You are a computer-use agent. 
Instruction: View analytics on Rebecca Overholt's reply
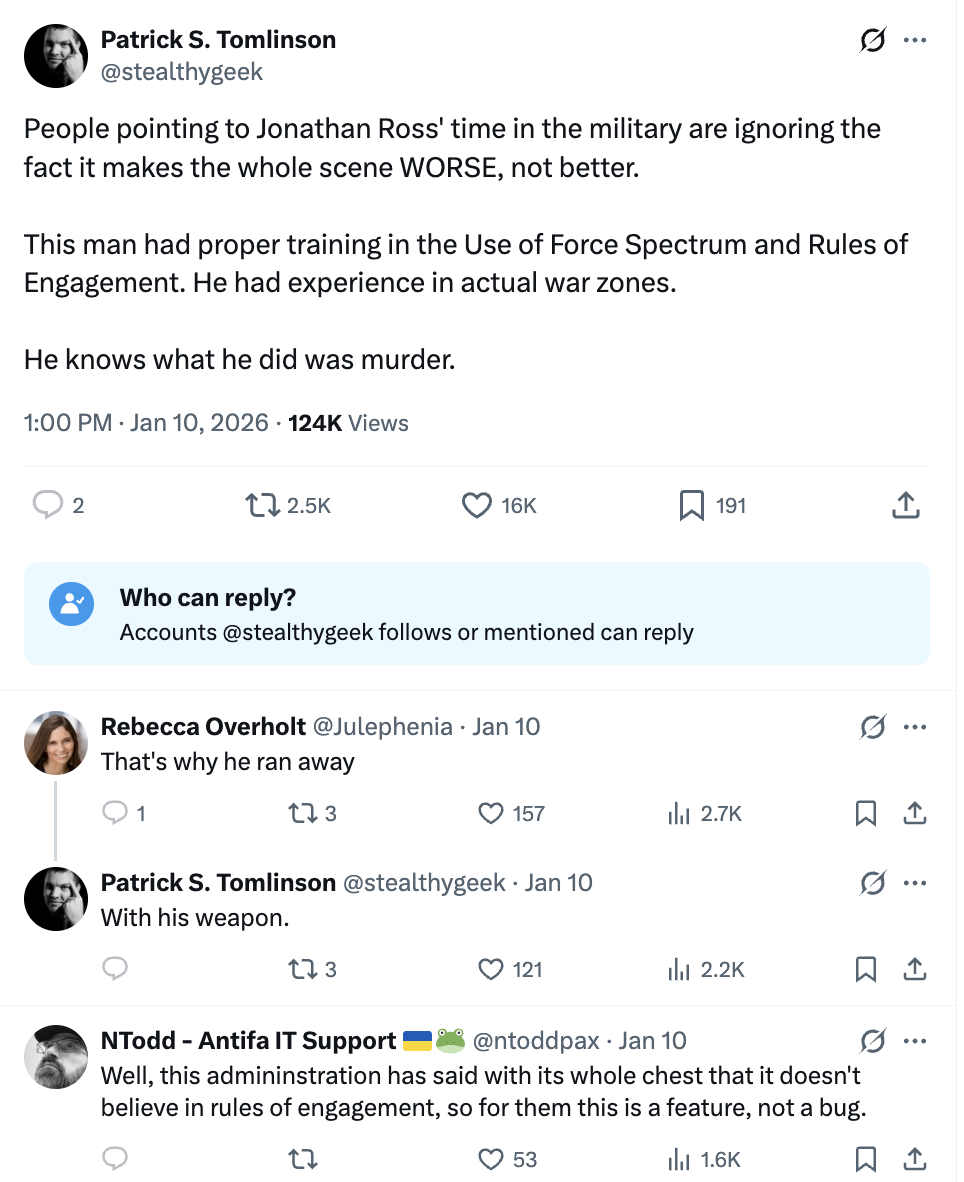tap(680, 814)
